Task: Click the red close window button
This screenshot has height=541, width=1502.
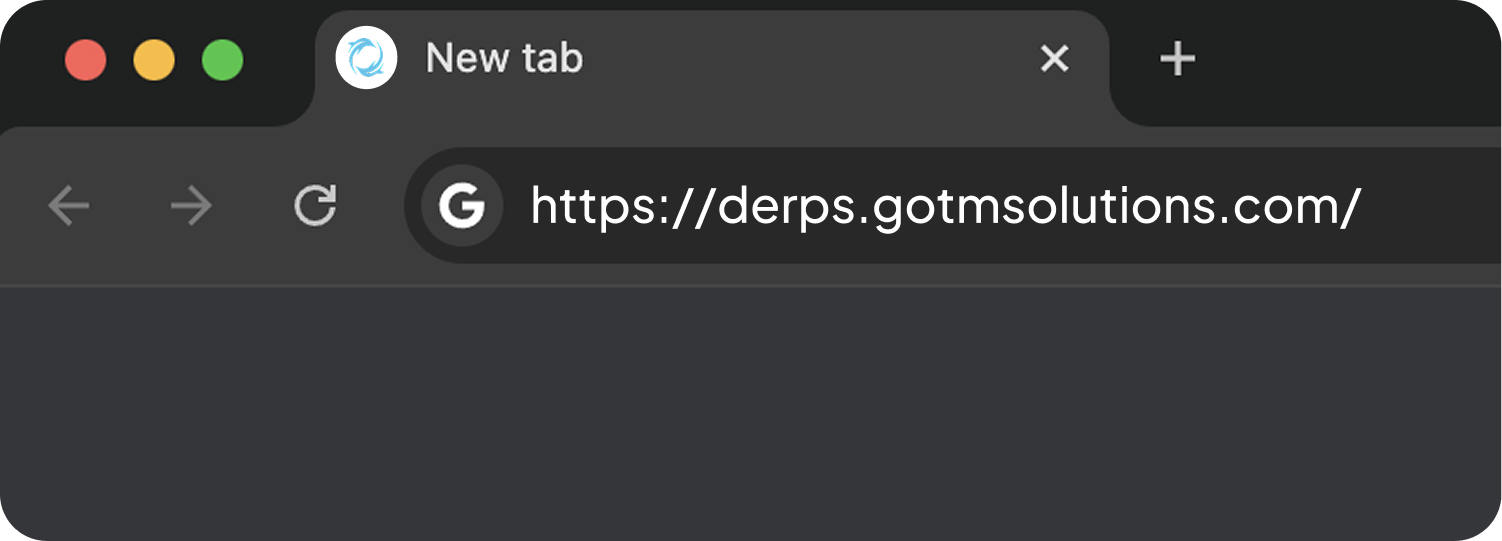Action: (x=86, y=60)
